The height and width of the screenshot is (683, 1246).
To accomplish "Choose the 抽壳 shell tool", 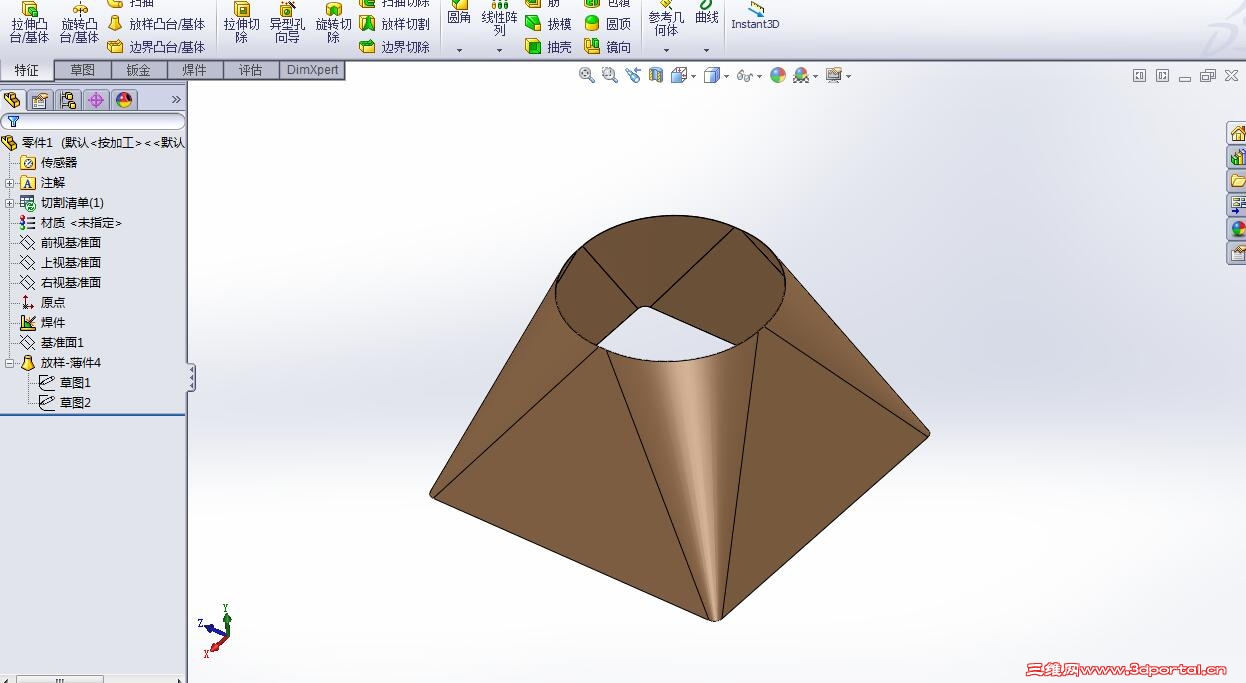I will click(x=549, y=47).
